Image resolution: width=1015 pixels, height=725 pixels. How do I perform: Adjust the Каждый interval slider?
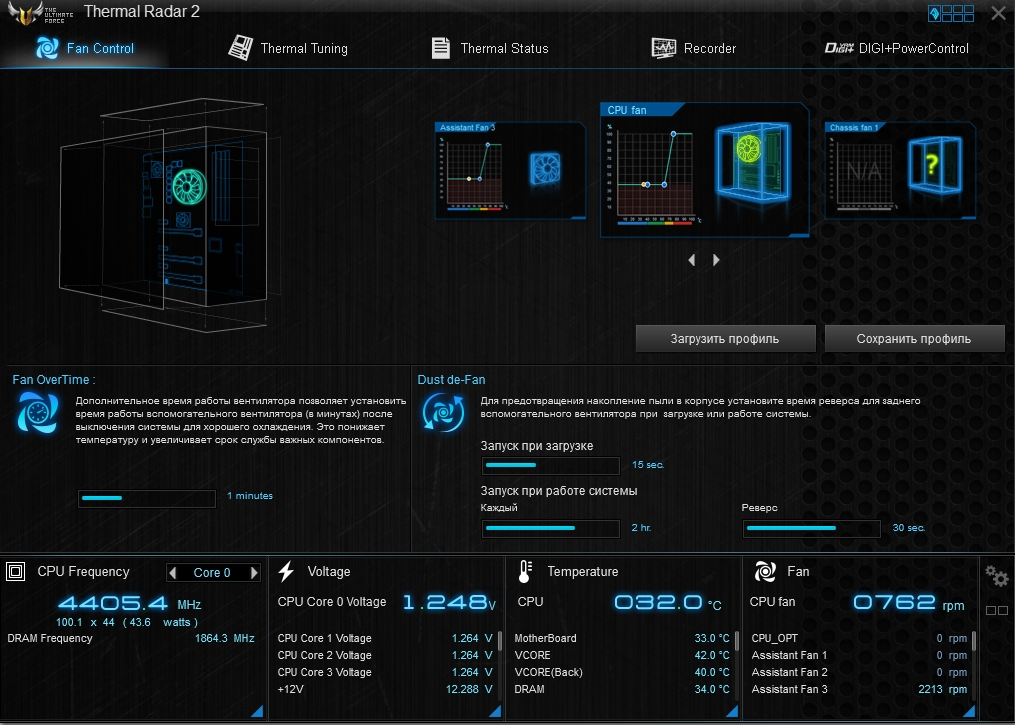tap(551, 528)
